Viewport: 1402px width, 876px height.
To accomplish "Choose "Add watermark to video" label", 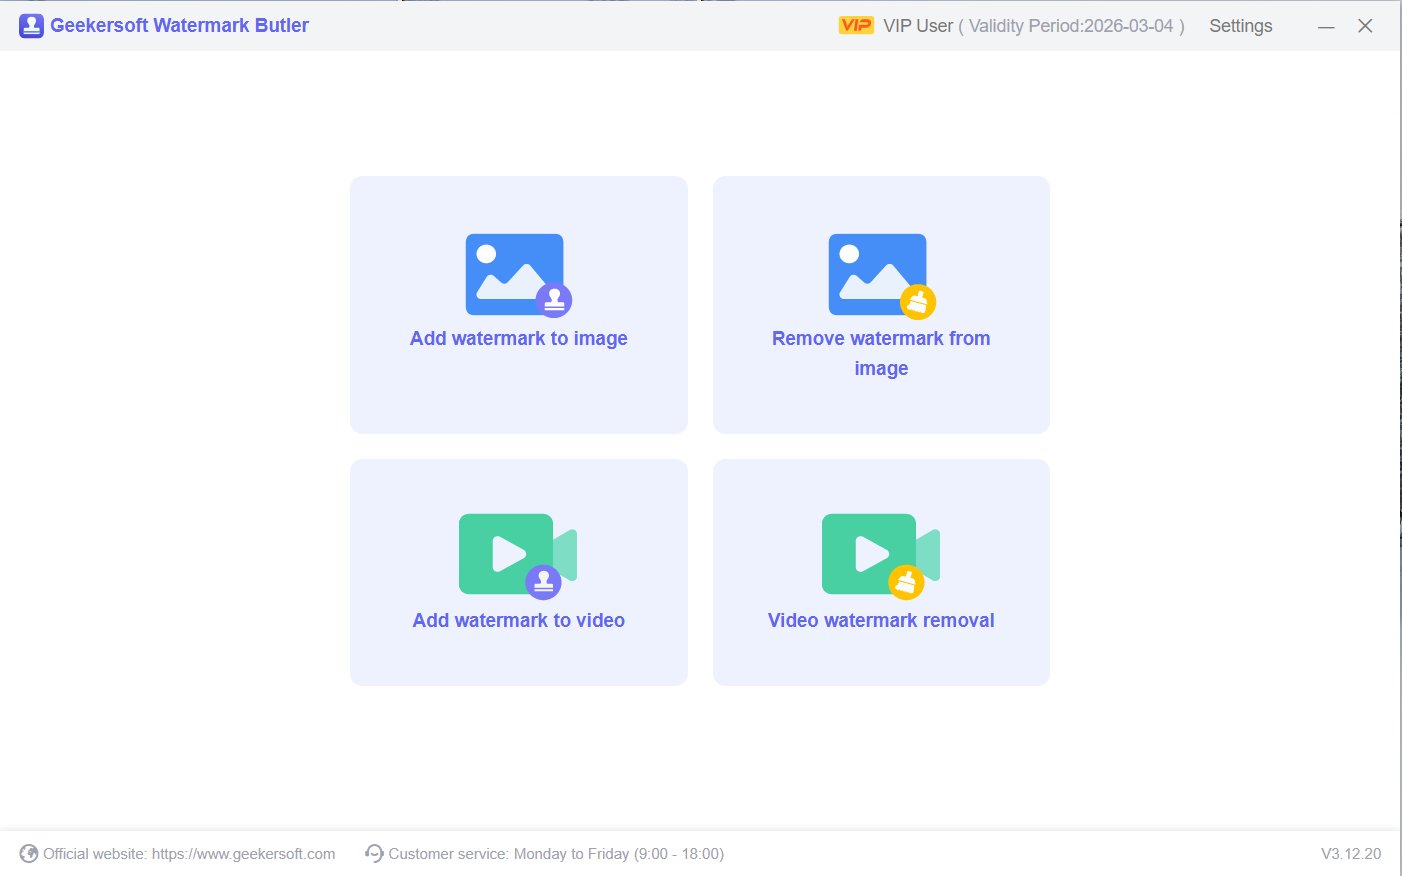I will 519,620.
